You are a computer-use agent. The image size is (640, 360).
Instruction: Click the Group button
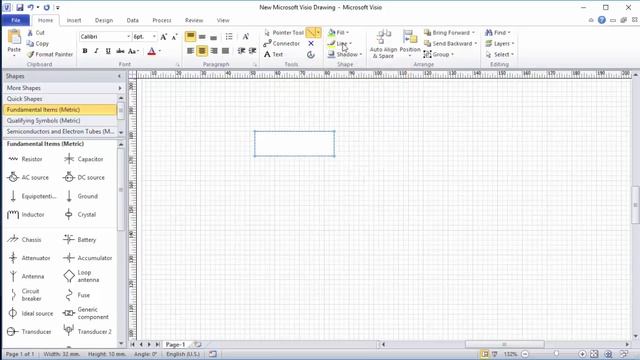[x=438, y=54]
